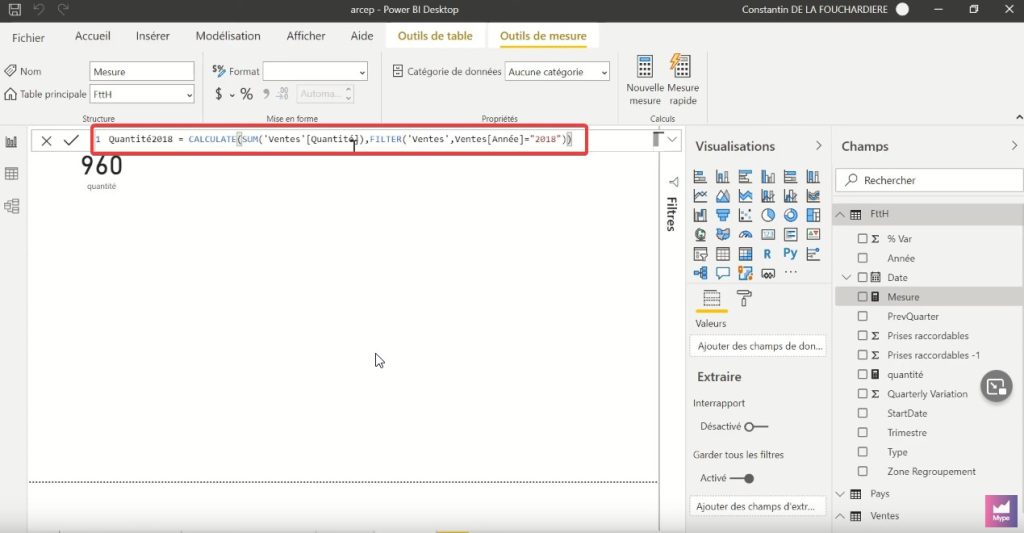Switch to Model view in left sidebar

click(x=11, y=206)
